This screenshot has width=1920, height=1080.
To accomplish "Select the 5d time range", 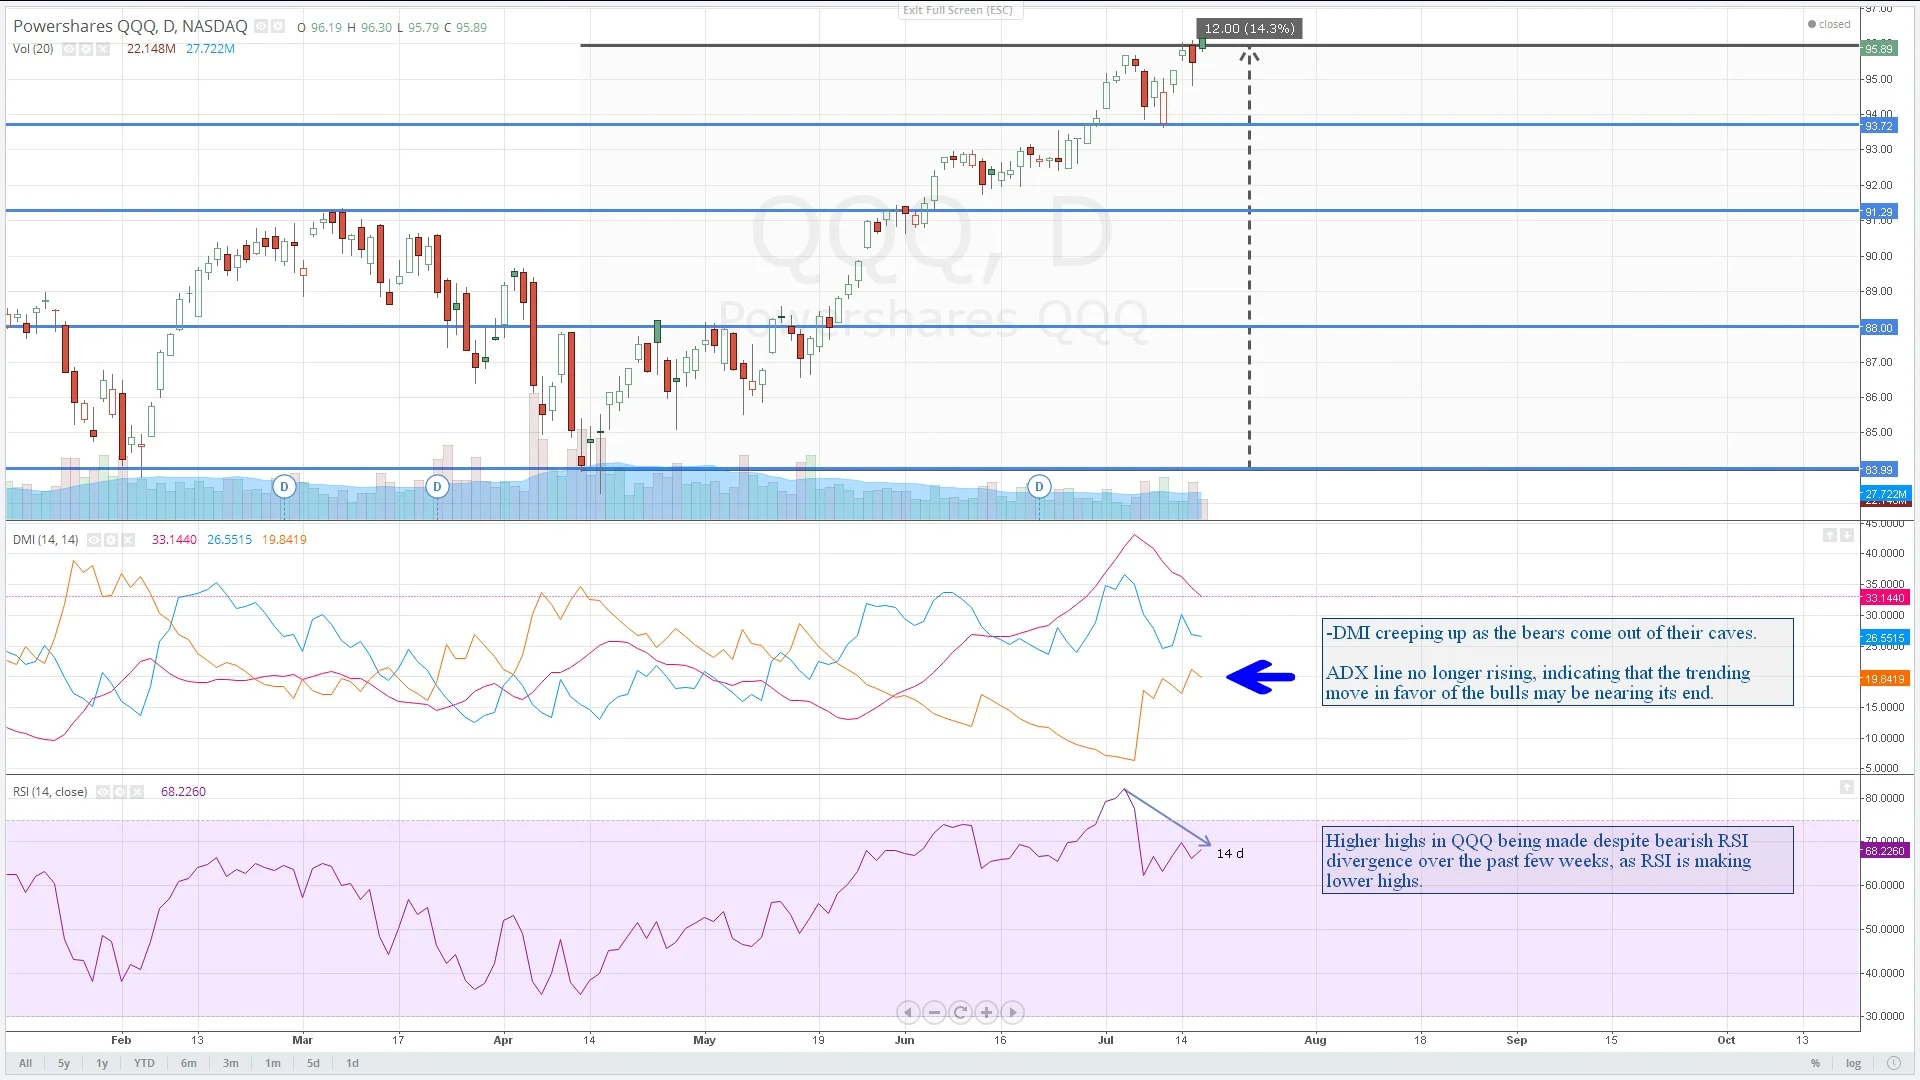I will tap(313, 1064).
